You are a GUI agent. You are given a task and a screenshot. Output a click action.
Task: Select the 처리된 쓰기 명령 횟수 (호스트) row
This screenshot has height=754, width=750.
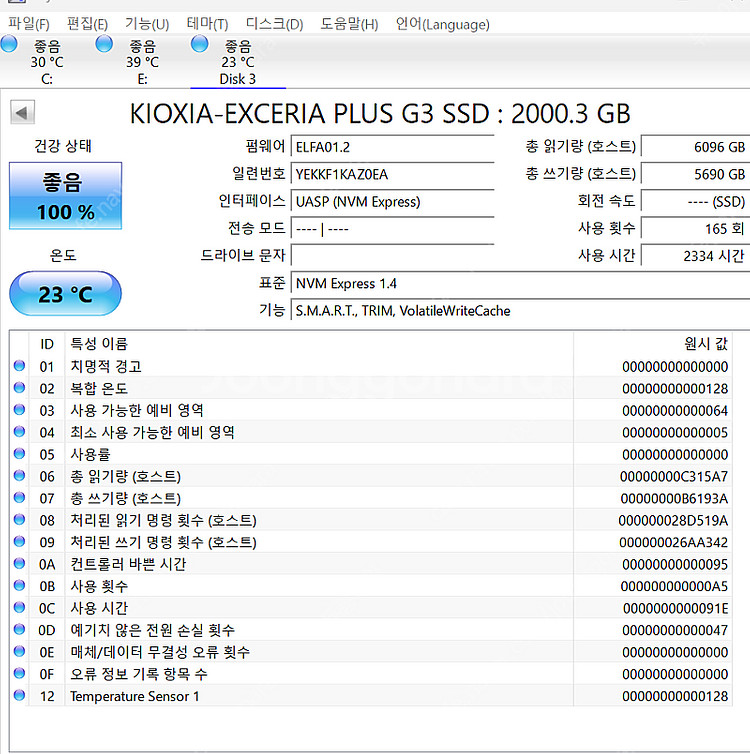click(371, 542)
